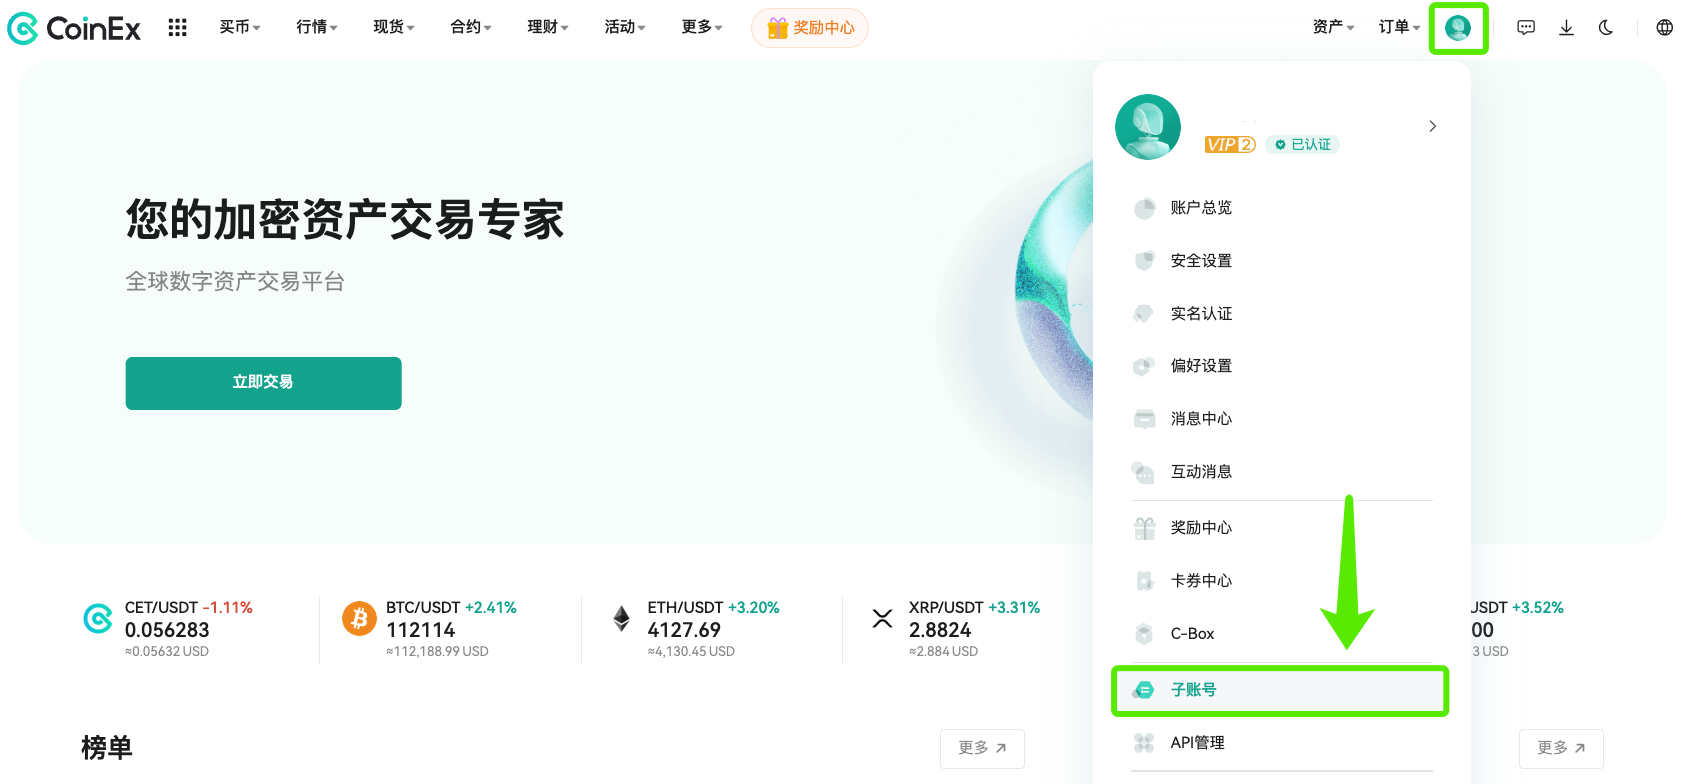Click the API管理 icon

coord(1144,743)
